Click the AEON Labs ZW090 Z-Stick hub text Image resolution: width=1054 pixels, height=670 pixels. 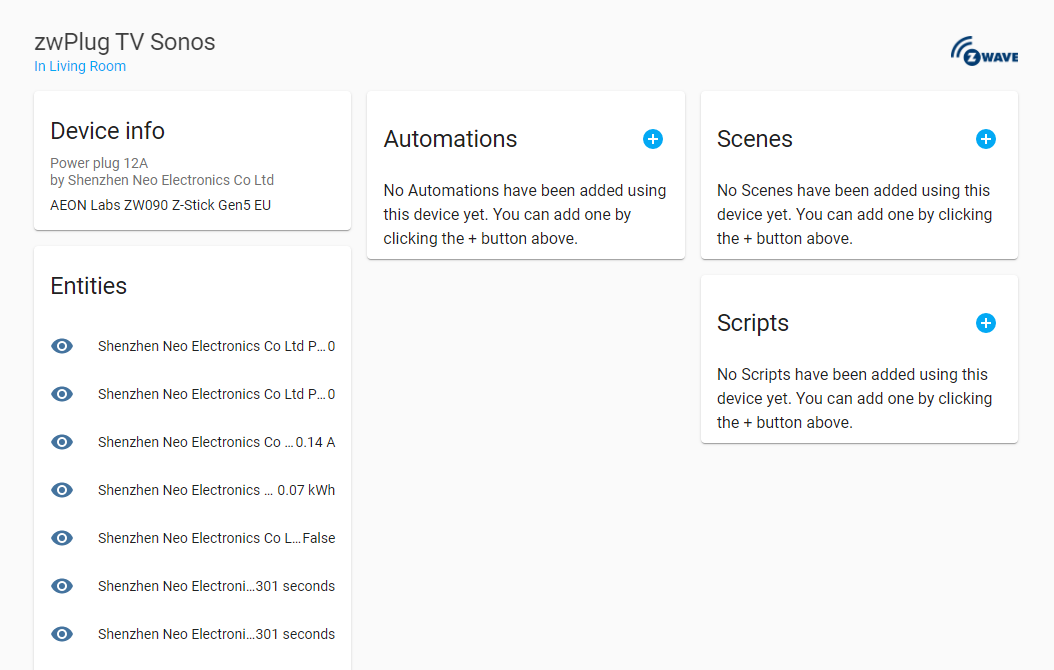coord(160,205)
